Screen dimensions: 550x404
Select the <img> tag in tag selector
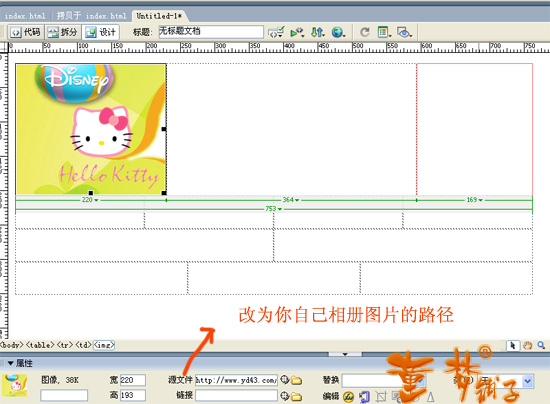[x=104, y=345]
